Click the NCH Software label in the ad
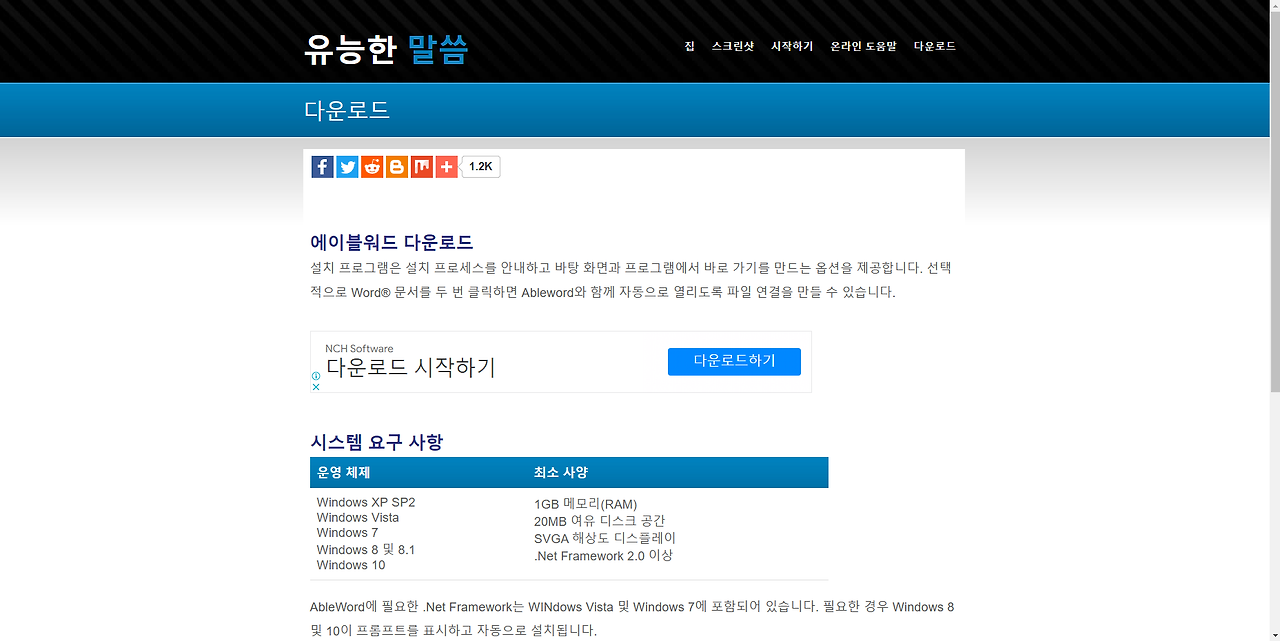Screen dimensions: 1280x641 point(358,348)
